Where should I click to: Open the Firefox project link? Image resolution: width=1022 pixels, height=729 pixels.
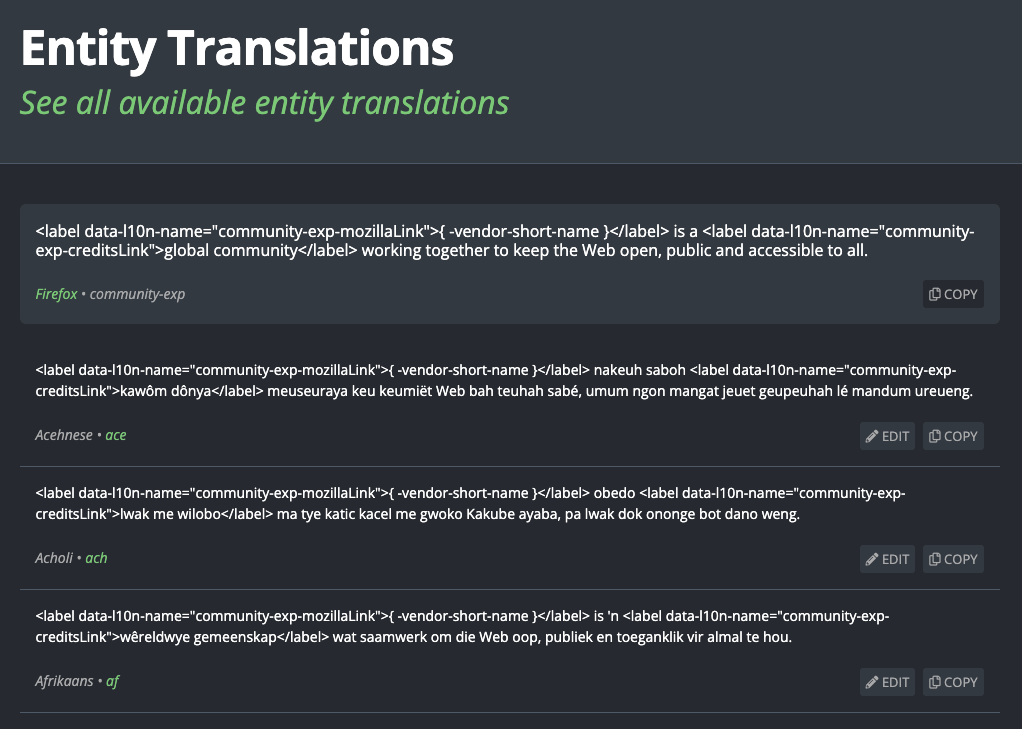point(55,294)
